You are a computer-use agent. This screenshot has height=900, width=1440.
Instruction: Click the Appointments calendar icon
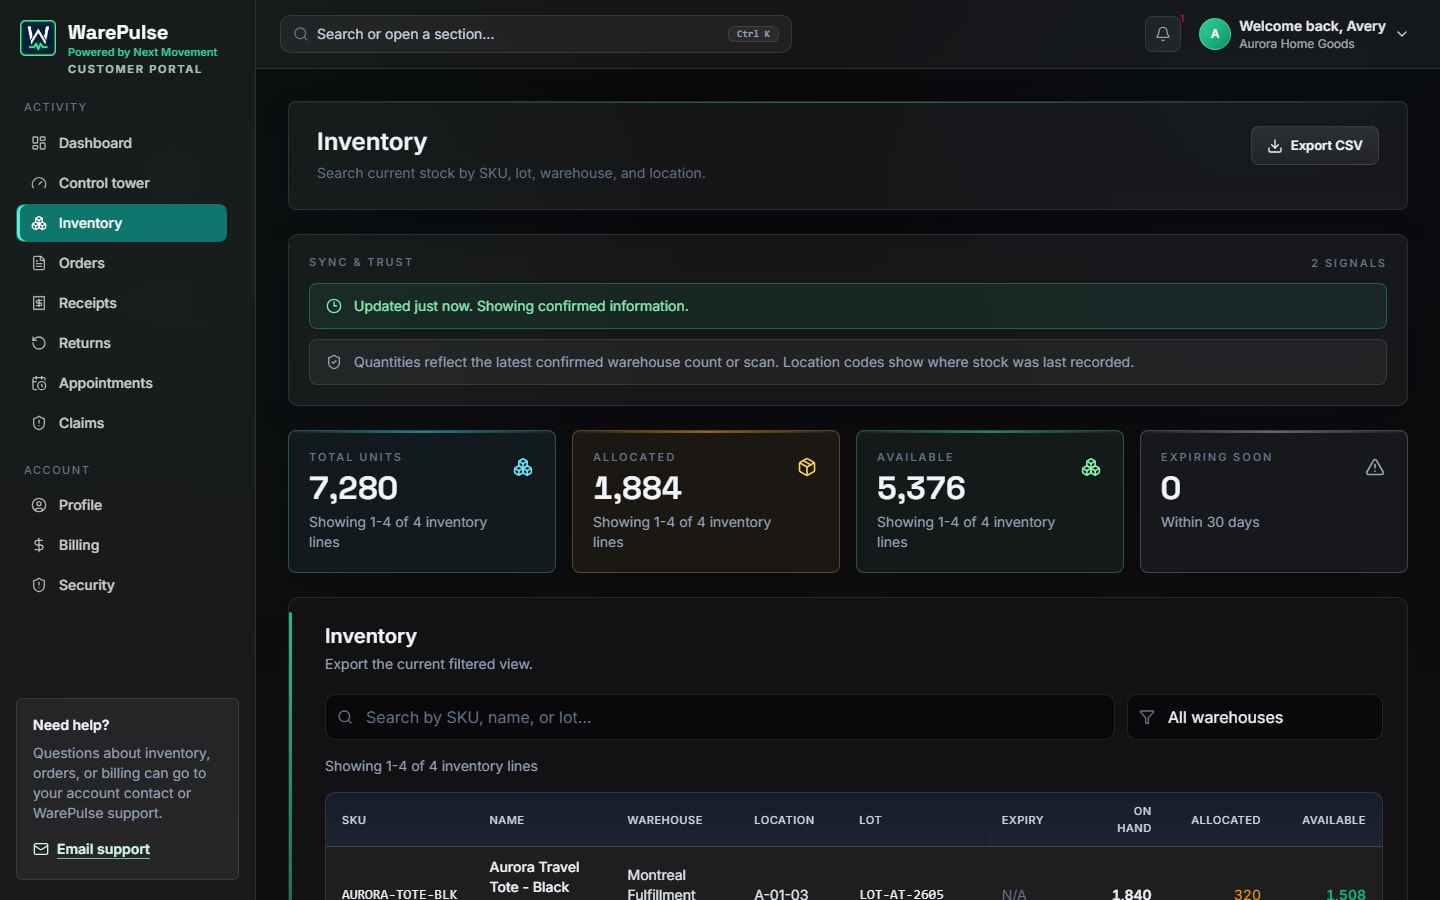pos(39,383)
